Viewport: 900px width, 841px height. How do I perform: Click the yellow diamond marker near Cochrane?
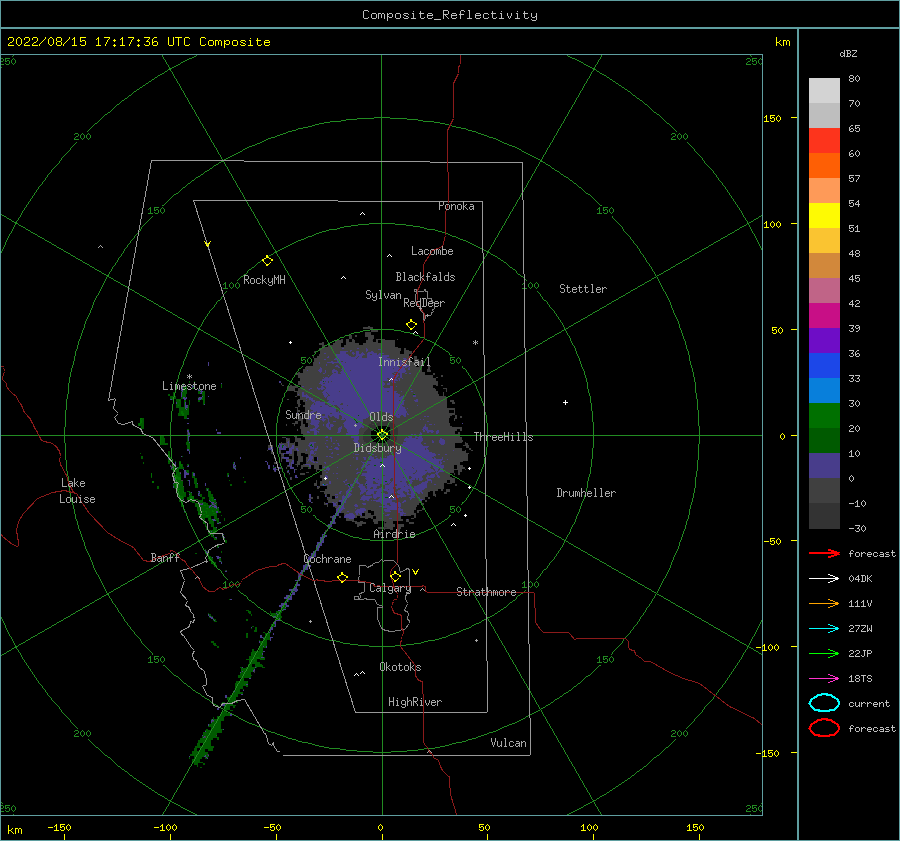[x=342, y=578]
